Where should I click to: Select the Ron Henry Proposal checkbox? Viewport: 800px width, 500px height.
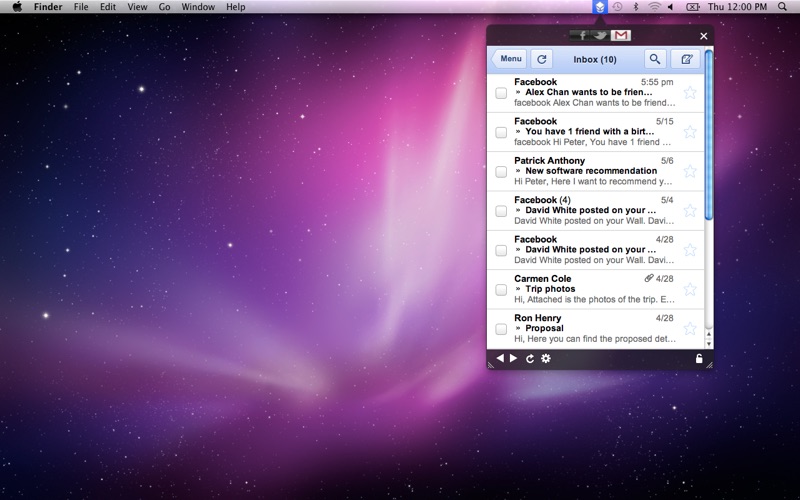click(501, 329)
